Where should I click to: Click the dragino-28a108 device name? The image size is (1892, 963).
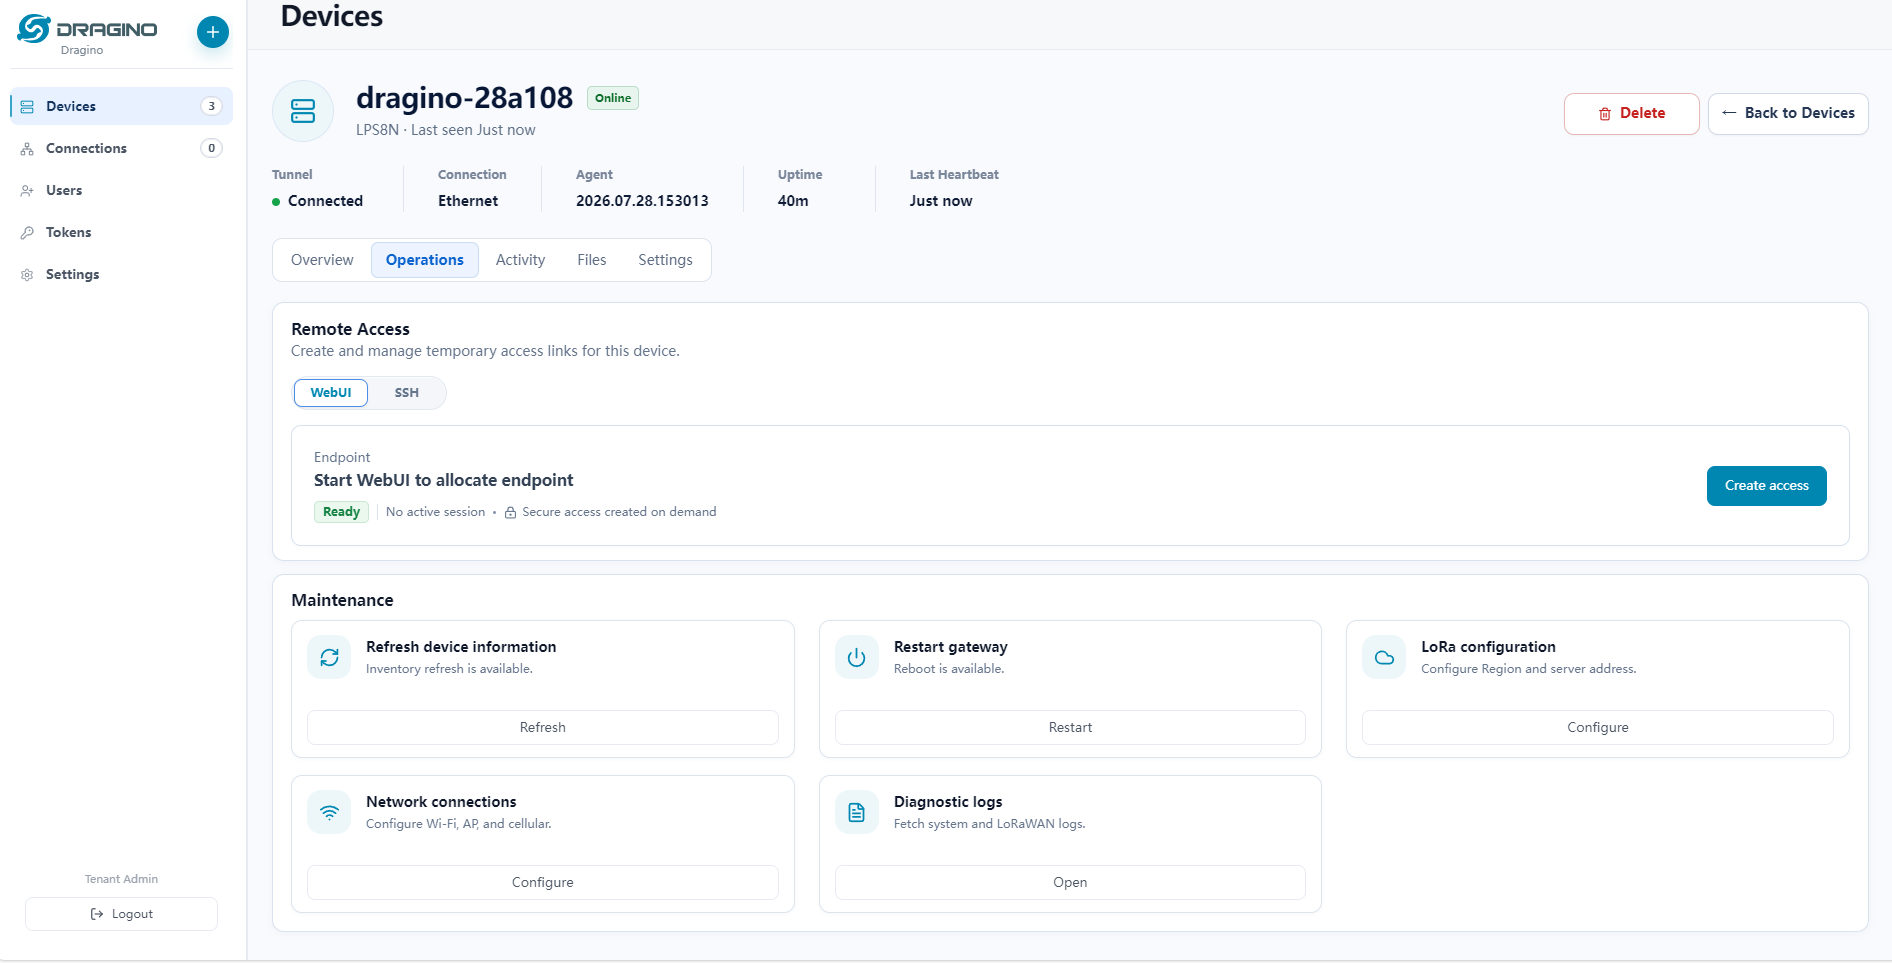click(x=464, y=98)
